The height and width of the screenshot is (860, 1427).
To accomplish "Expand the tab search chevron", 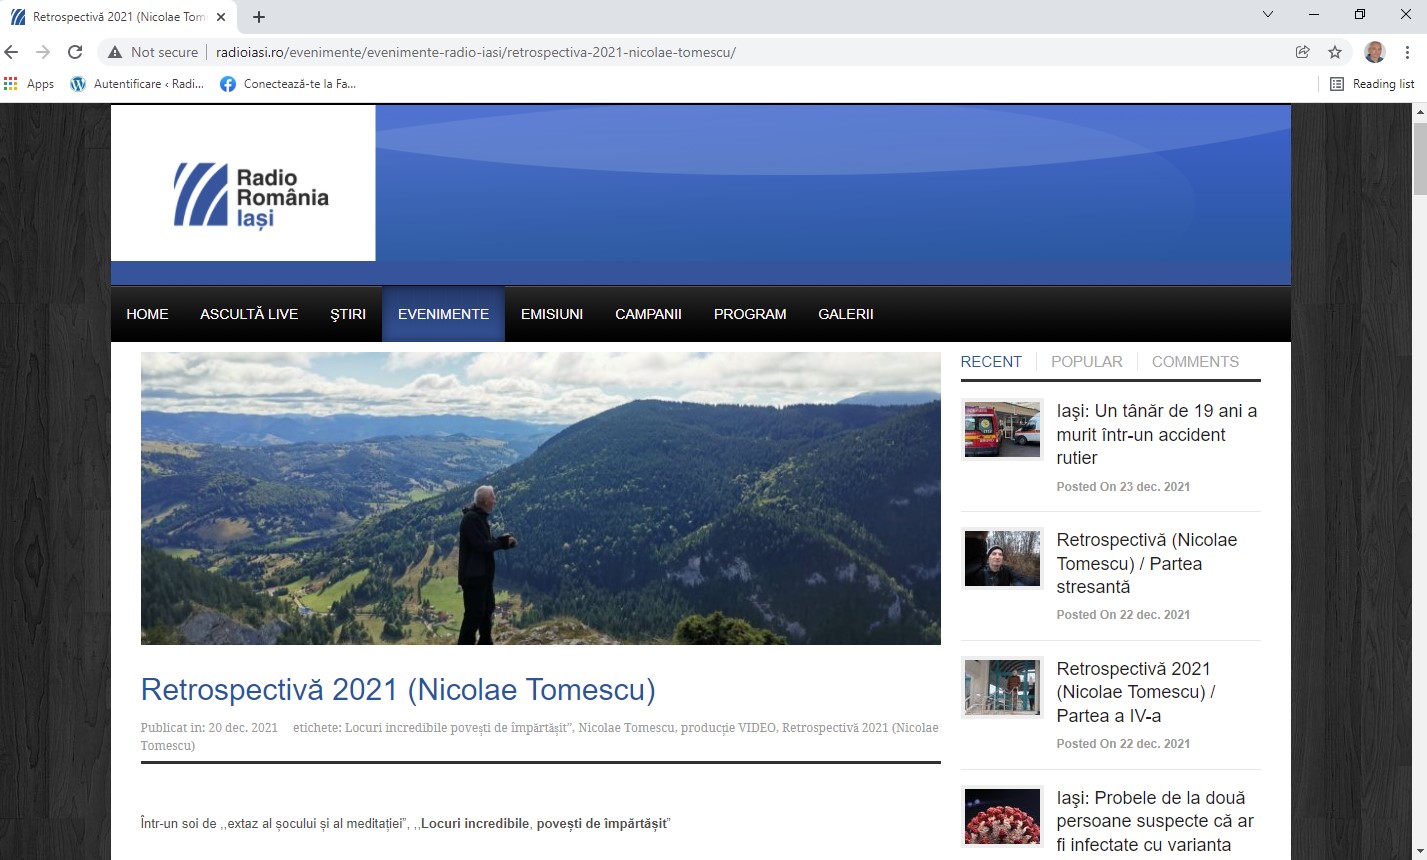I will [x=1268, y=15].
